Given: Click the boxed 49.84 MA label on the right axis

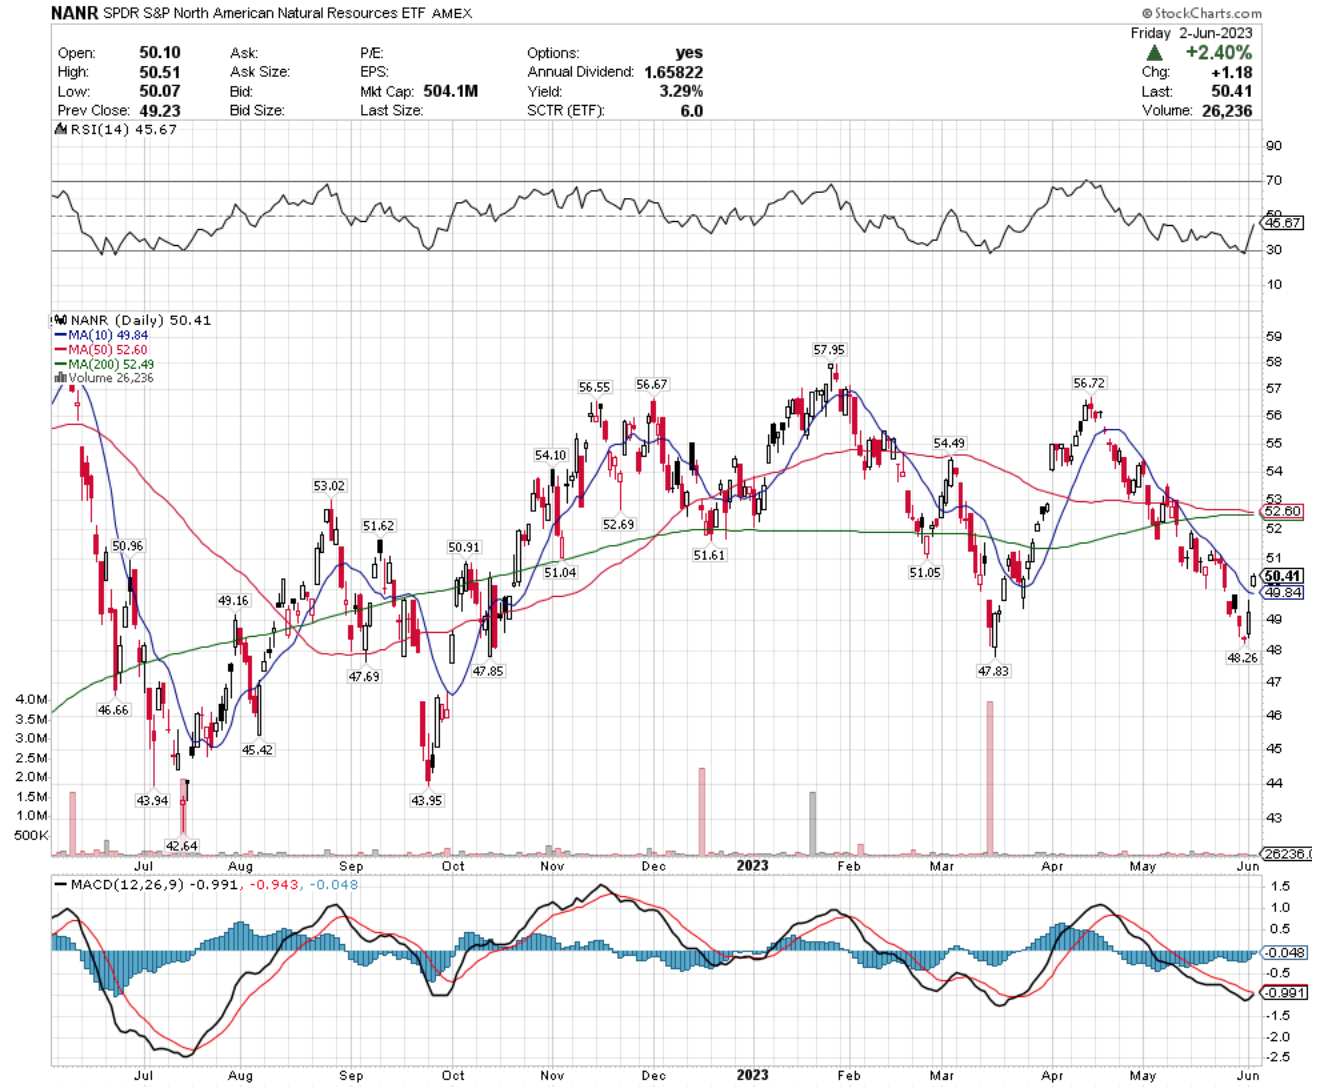Looking at the screenshot, I should pos(1284,592).
